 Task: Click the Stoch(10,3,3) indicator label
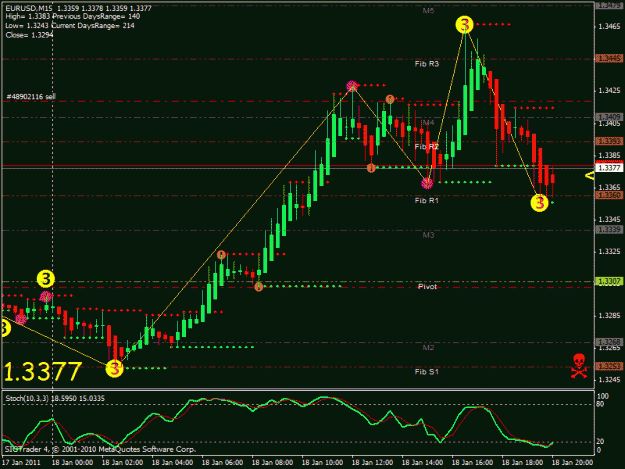[55, 398]
